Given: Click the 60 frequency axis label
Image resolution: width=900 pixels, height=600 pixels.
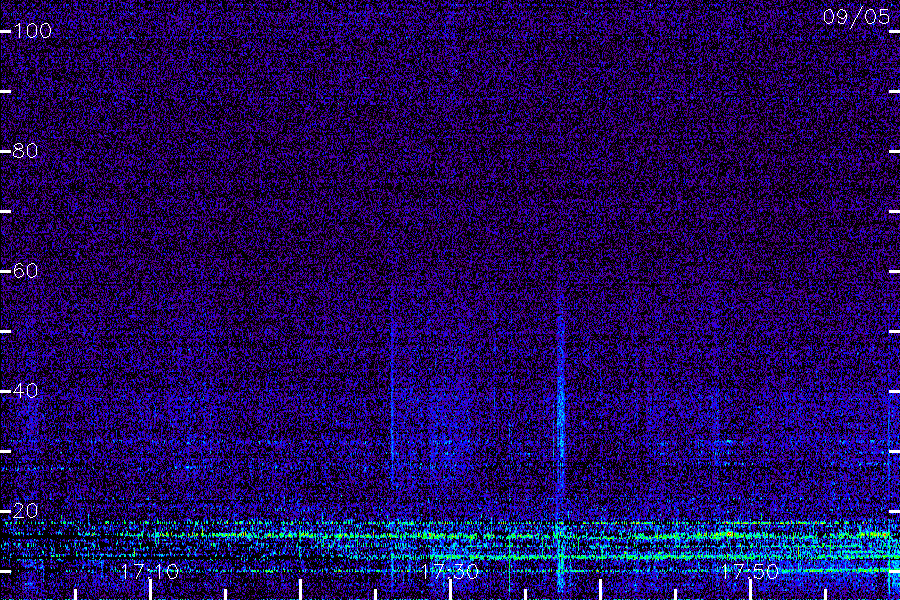Looking at the screenshot, I should tap(26, 270).
